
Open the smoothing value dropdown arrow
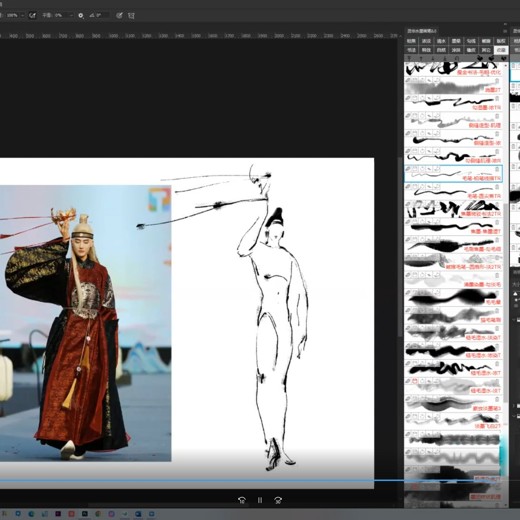pyautogui.click(x=70, y=15)
